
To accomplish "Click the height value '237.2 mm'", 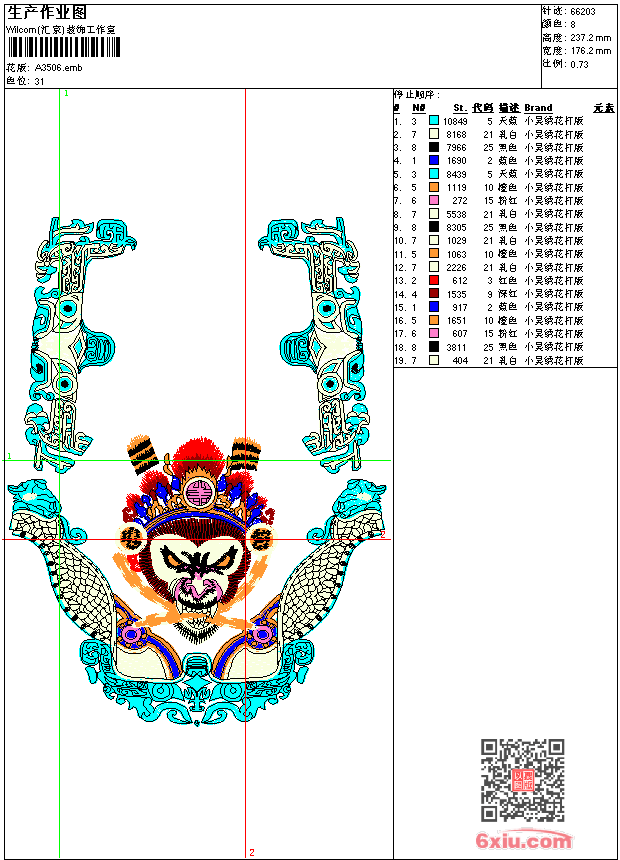I will point(590,38).
